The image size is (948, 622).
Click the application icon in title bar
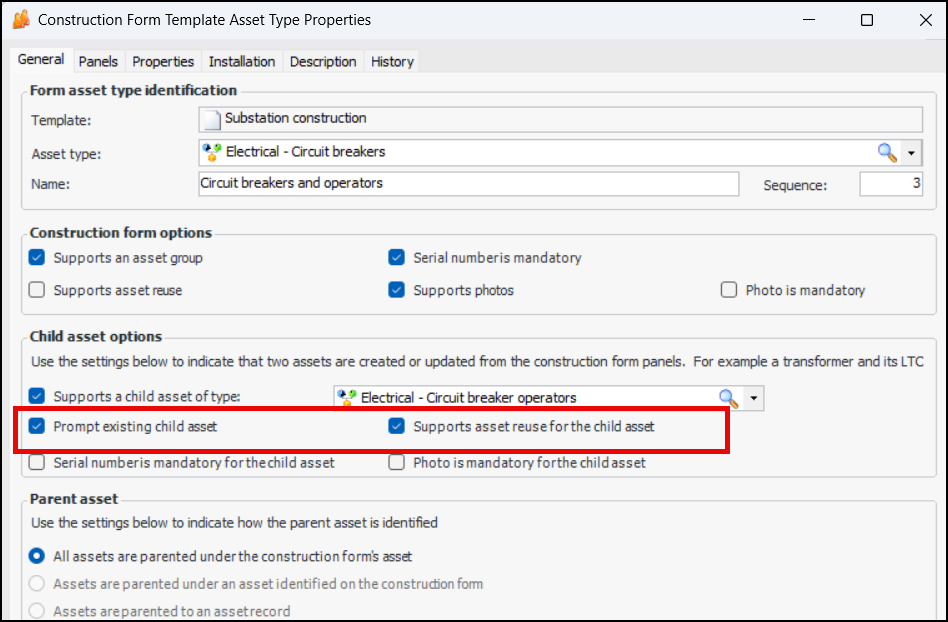coord(20,20)
